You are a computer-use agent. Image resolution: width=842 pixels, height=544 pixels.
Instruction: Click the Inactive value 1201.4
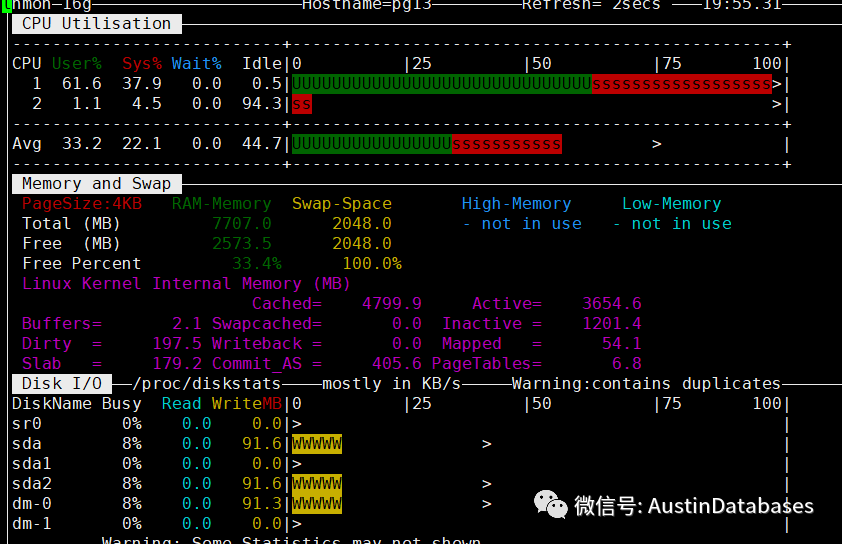(x=612, y=324)
